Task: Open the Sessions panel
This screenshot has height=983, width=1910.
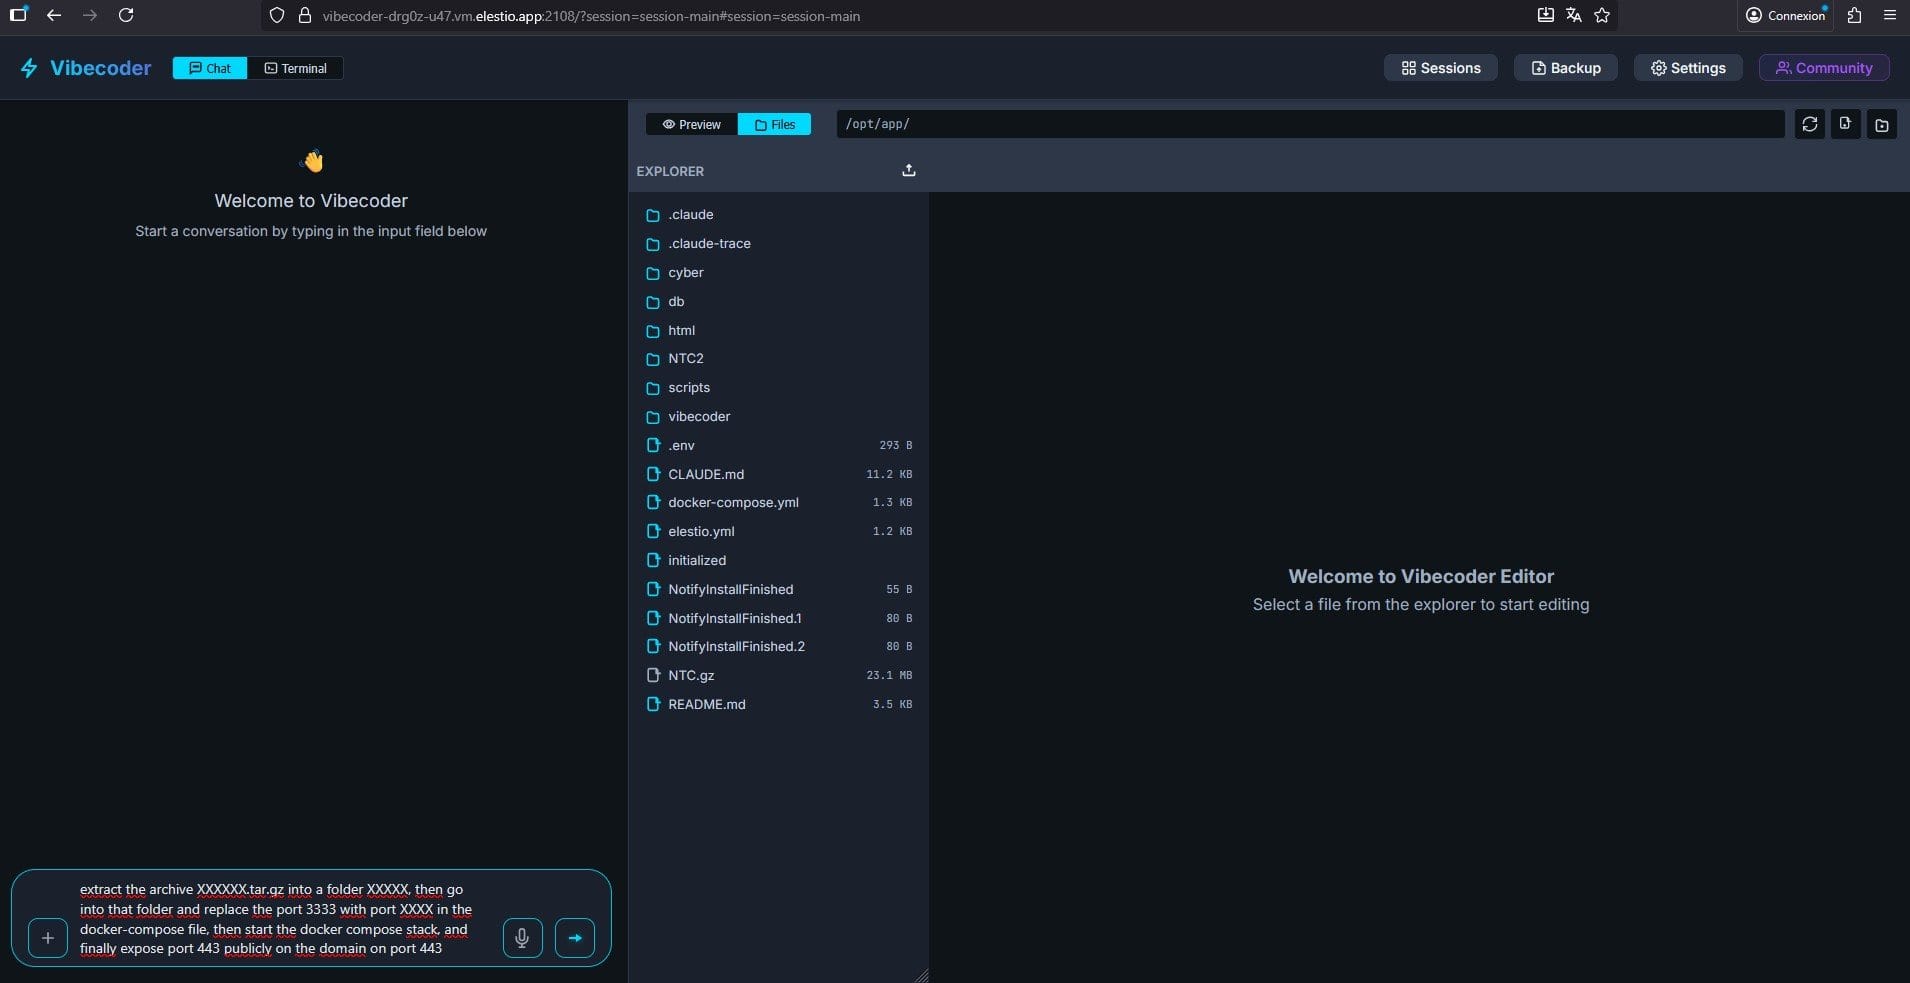Action: coord(1440,68)
